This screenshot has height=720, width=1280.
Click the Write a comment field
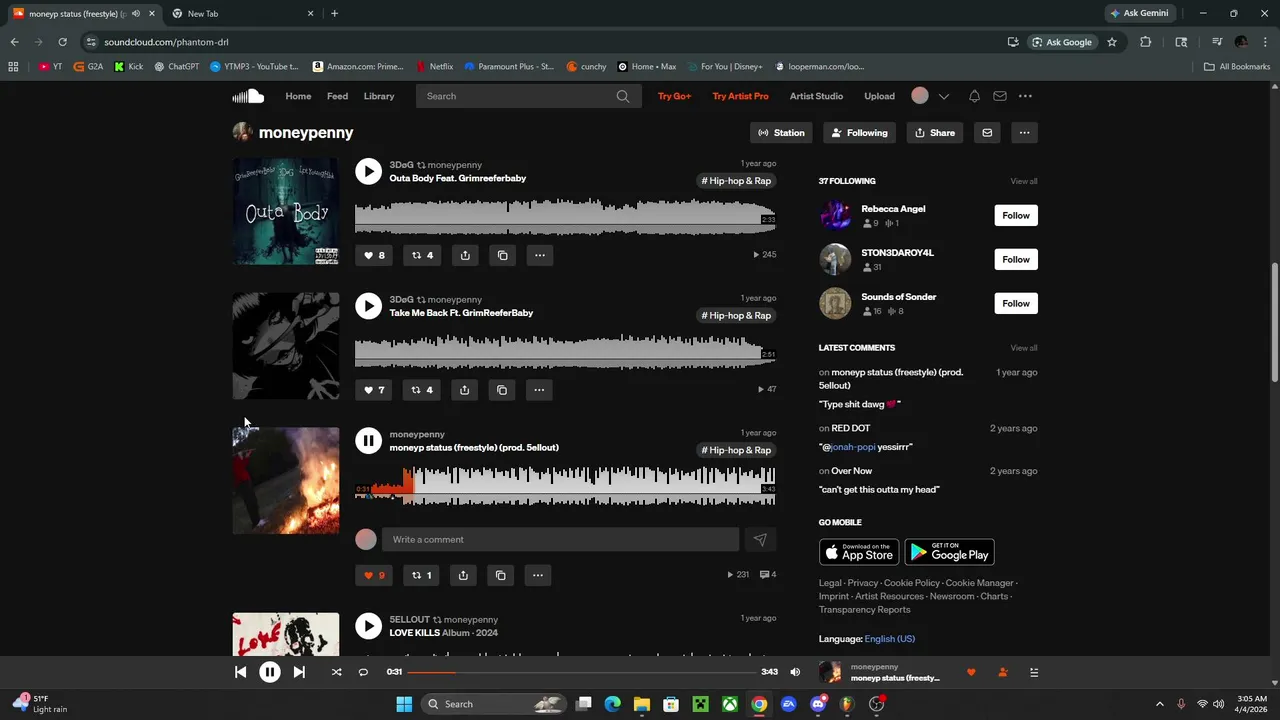[x=560, y=540]
